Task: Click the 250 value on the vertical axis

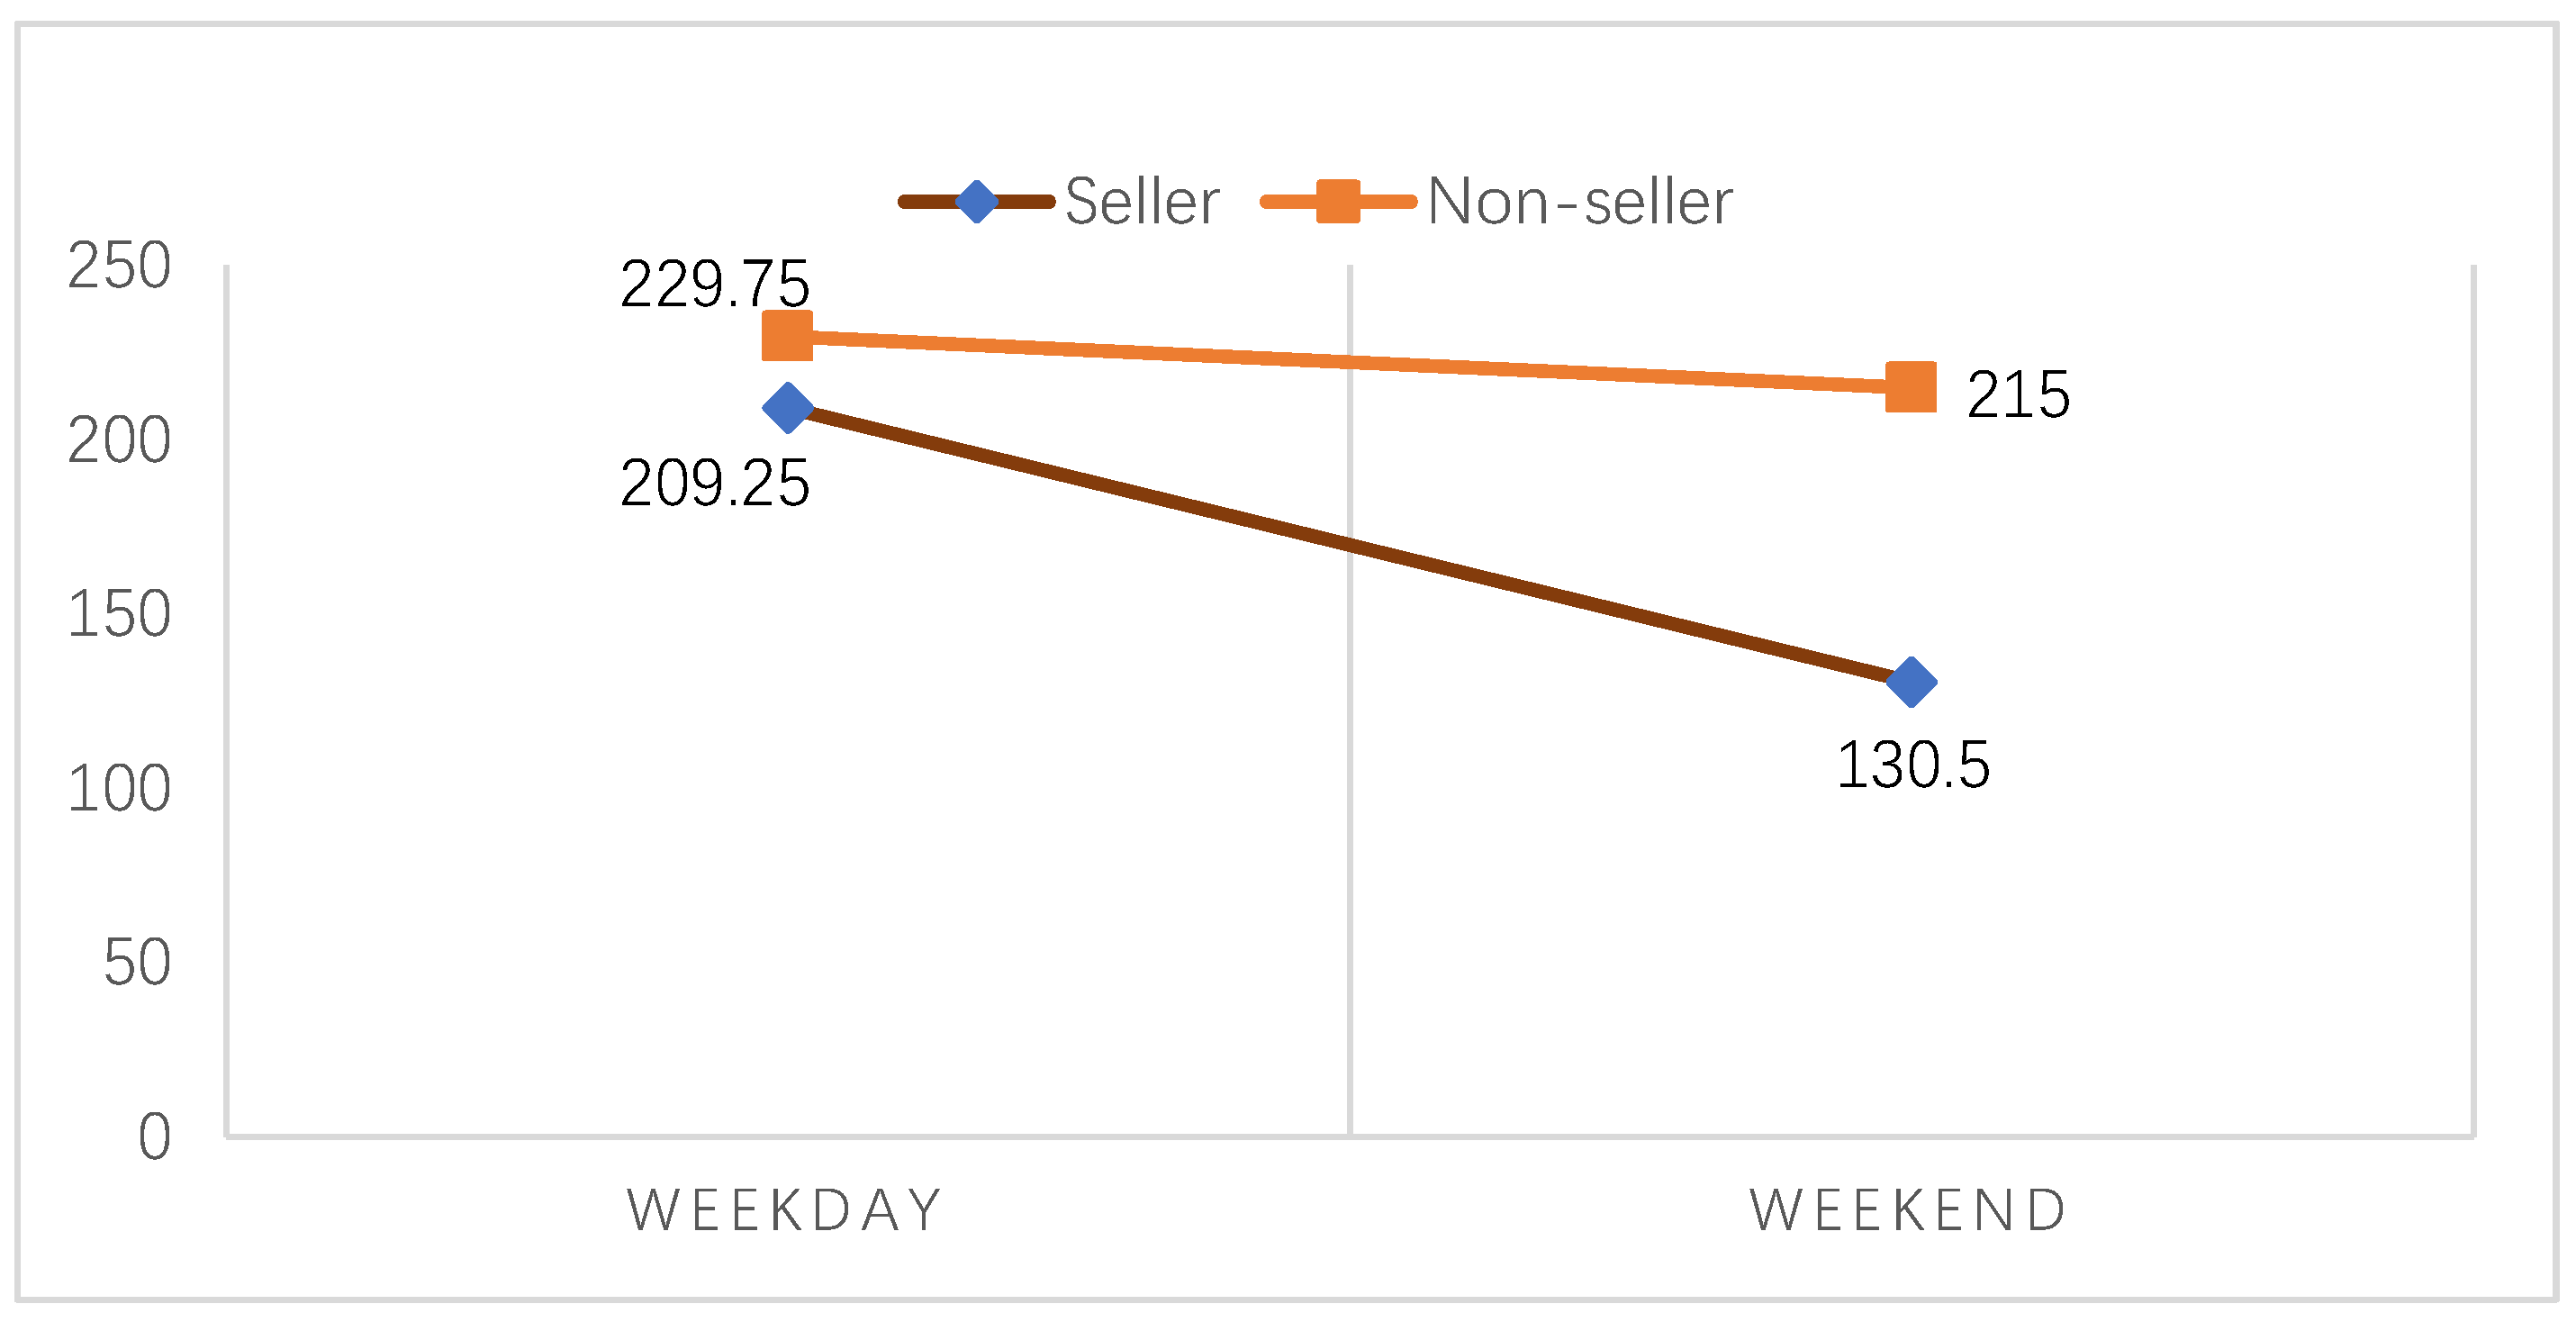Action: [119, 266]
